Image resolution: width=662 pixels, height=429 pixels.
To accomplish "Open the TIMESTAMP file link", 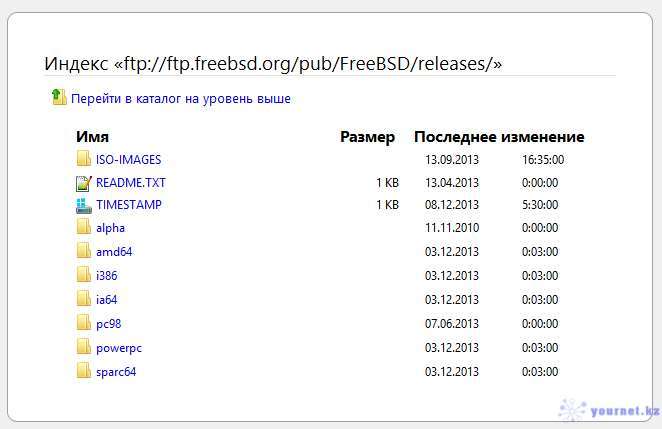I will point(129,205).
